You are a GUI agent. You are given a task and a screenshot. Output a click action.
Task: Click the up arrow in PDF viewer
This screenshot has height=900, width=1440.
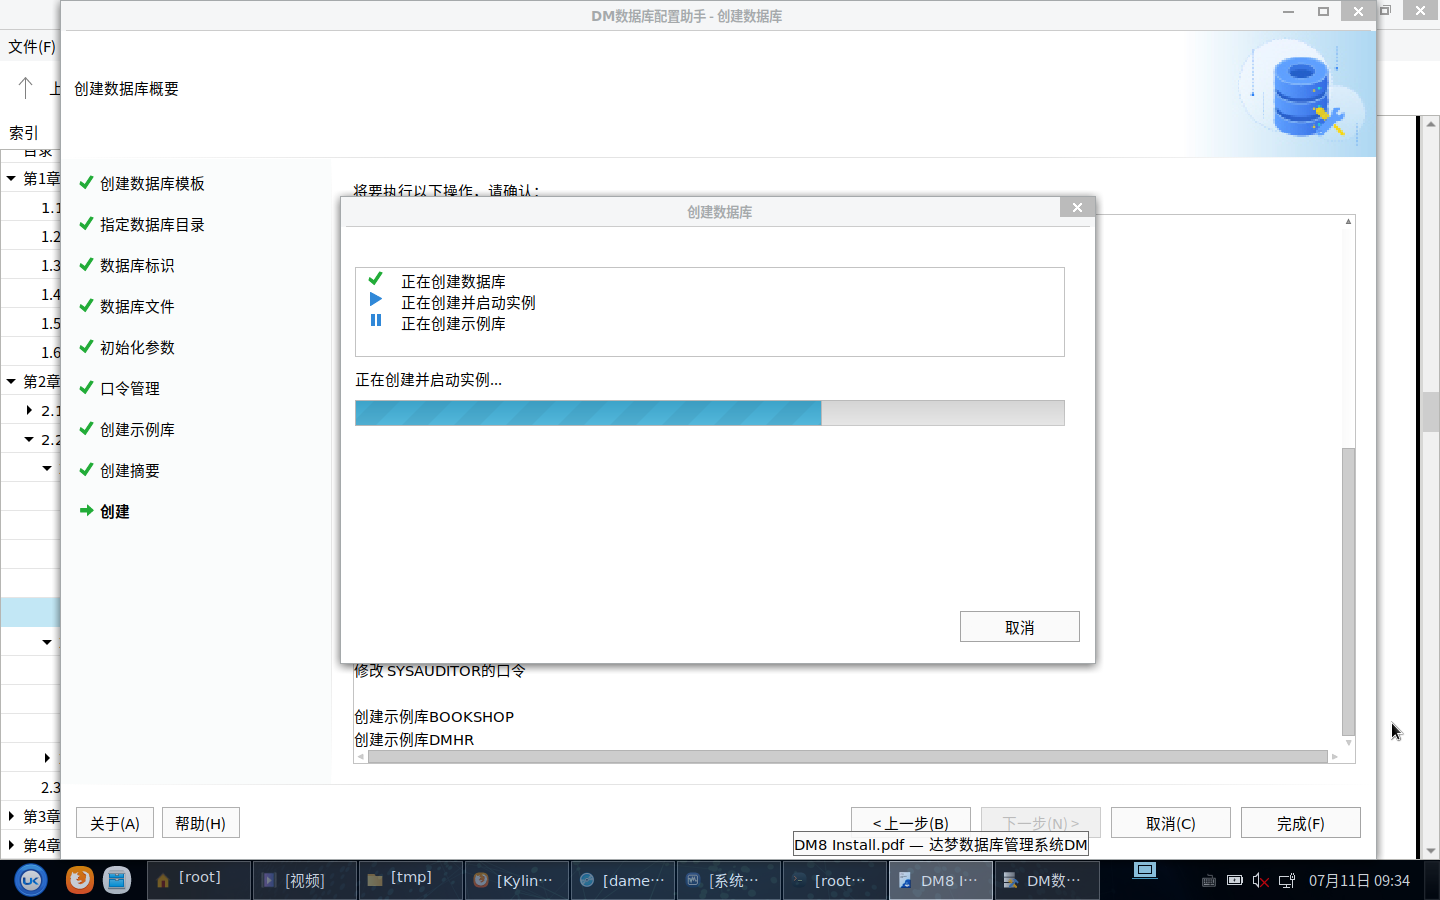26,88
